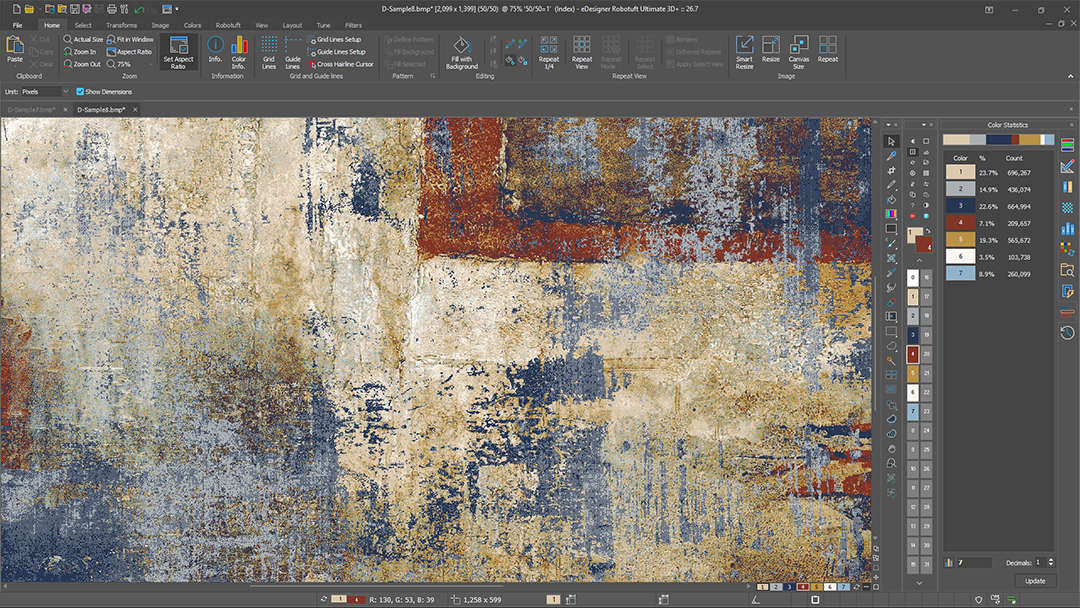The image size is (1080, 608).
Task: Select color 4 red swatch in Color Statistics
Action: (x=960, y=222)
